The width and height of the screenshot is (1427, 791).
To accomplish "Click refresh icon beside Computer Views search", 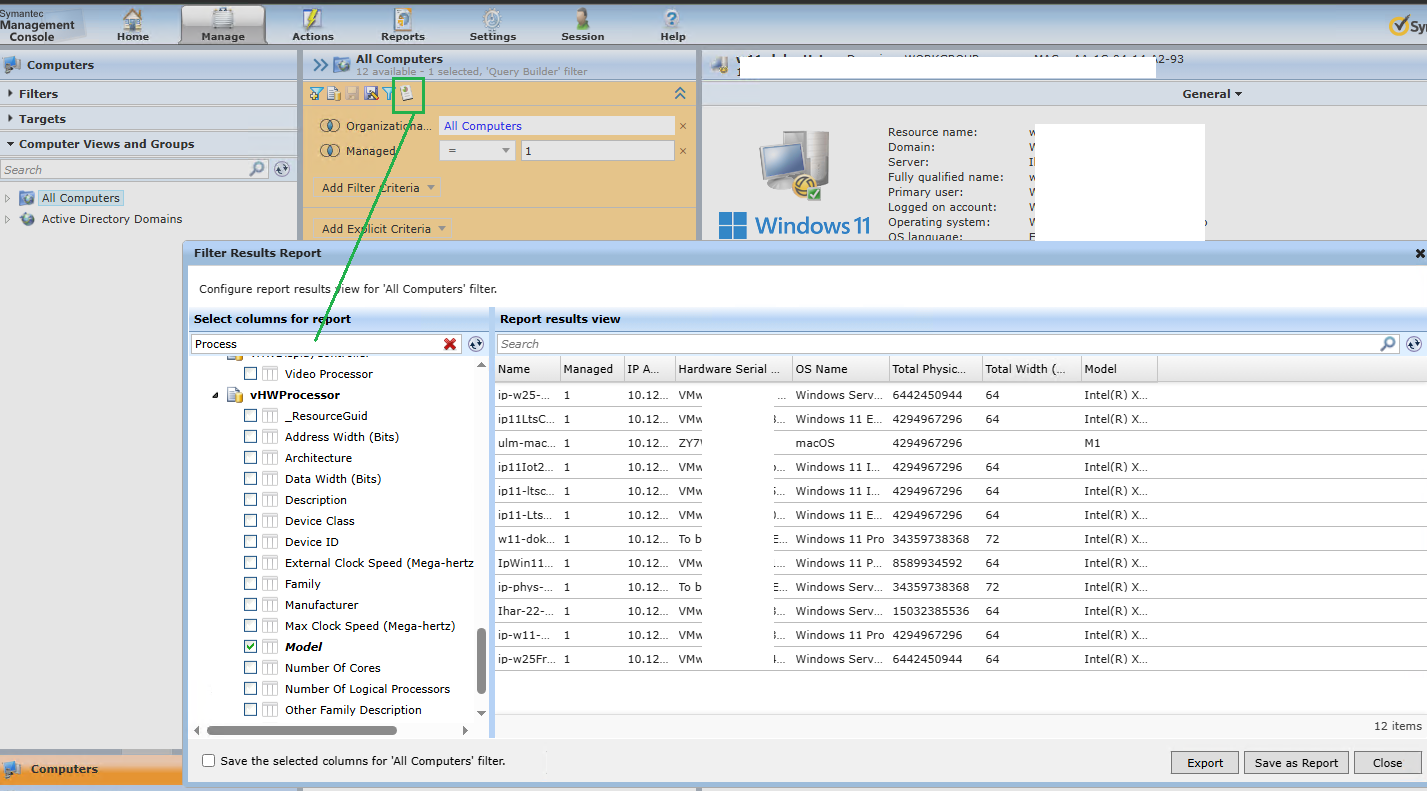I will tap(282, 169).
